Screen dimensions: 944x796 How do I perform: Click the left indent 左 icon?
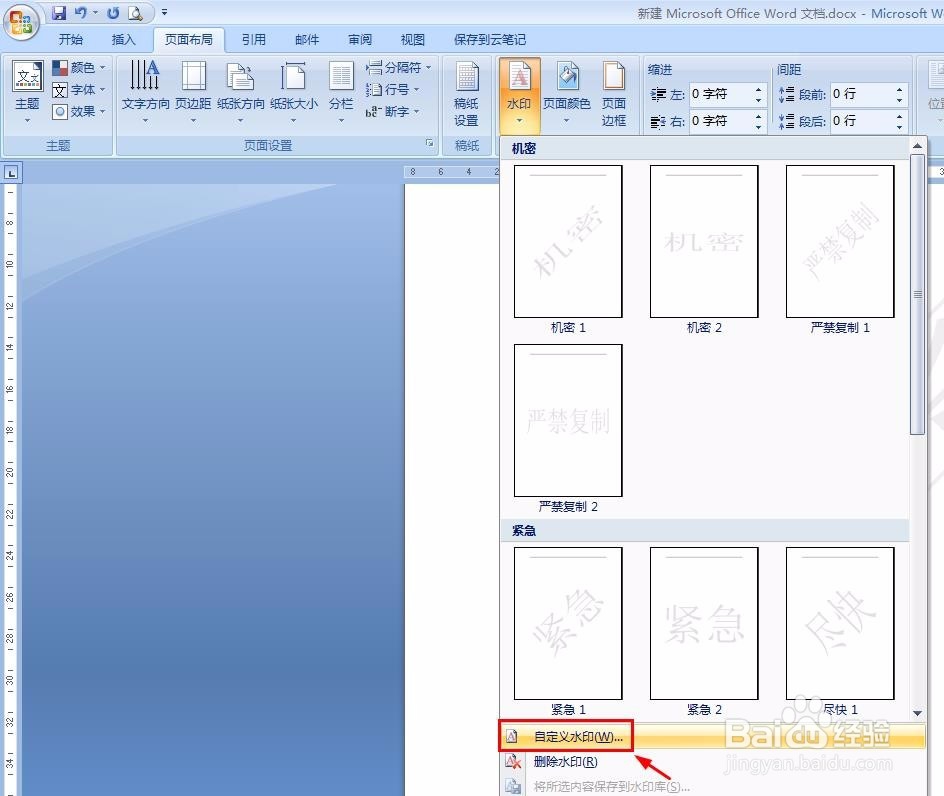(x=658, y=95)
